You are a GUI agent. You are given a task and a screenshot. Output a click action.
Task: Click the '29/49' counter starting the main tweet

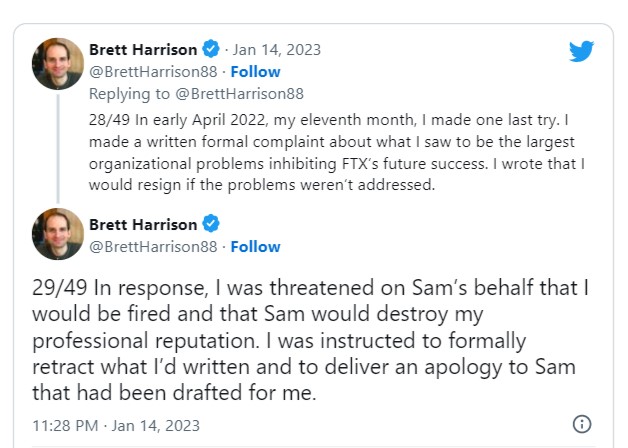click(x=59, y=289)
